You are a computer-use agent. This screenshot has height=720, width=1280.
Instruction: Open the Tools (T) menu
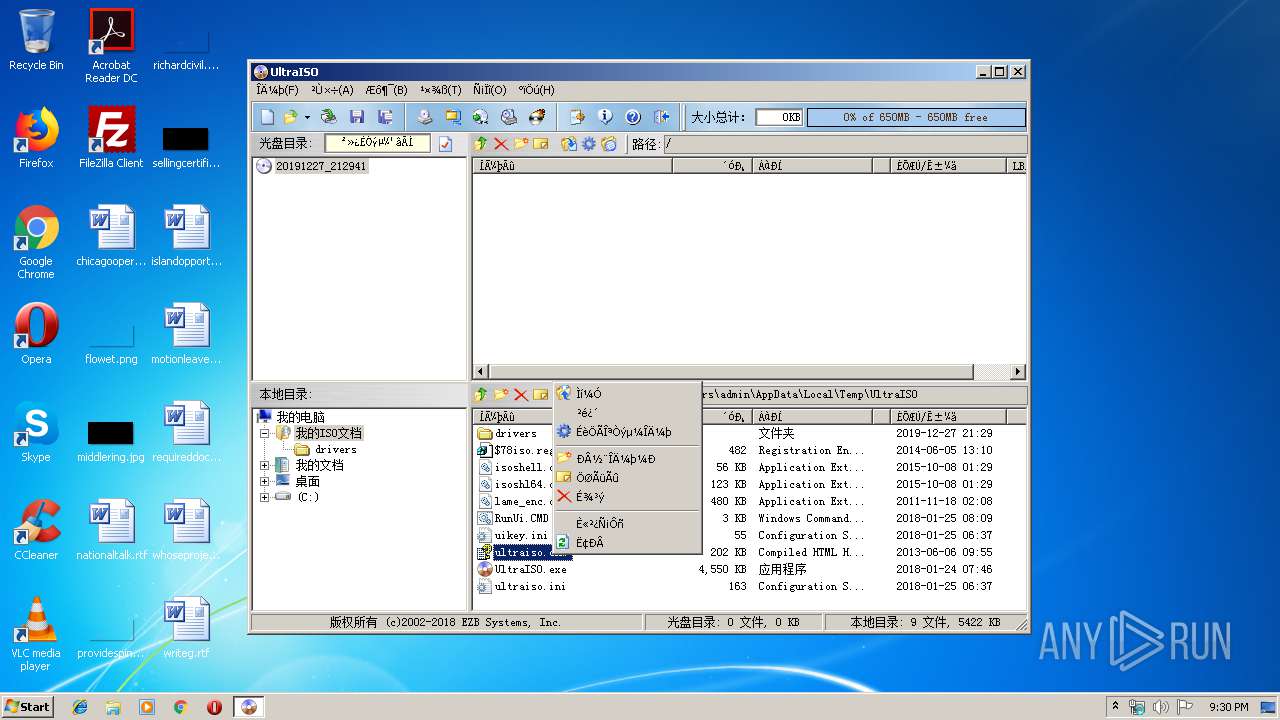(441, 90)
